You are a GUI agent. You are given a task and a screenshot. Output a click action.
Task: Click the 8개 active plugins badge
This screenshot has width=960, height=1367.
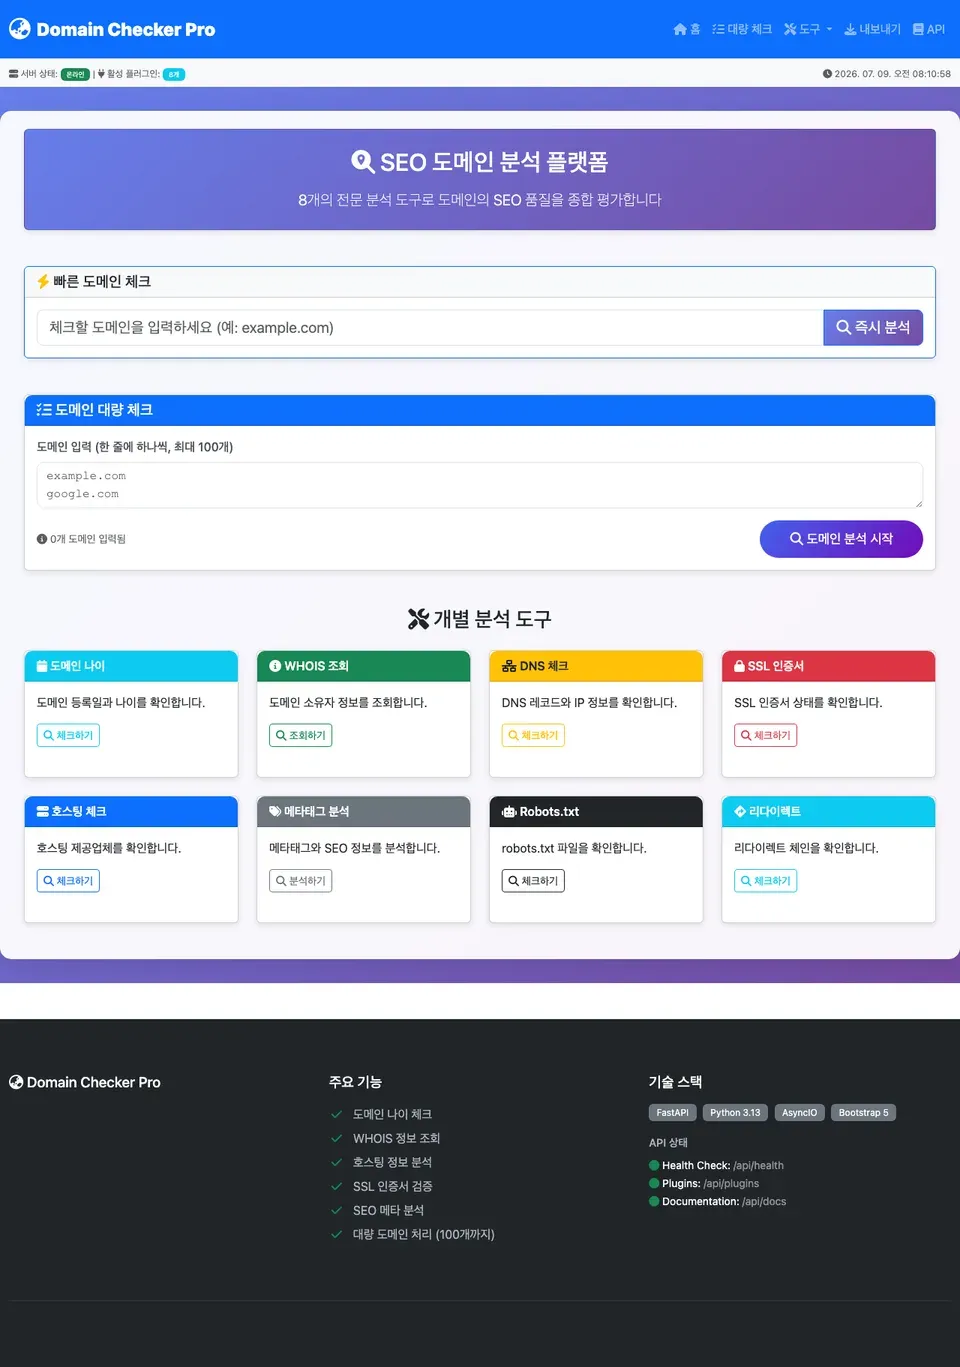pos(174,74)
